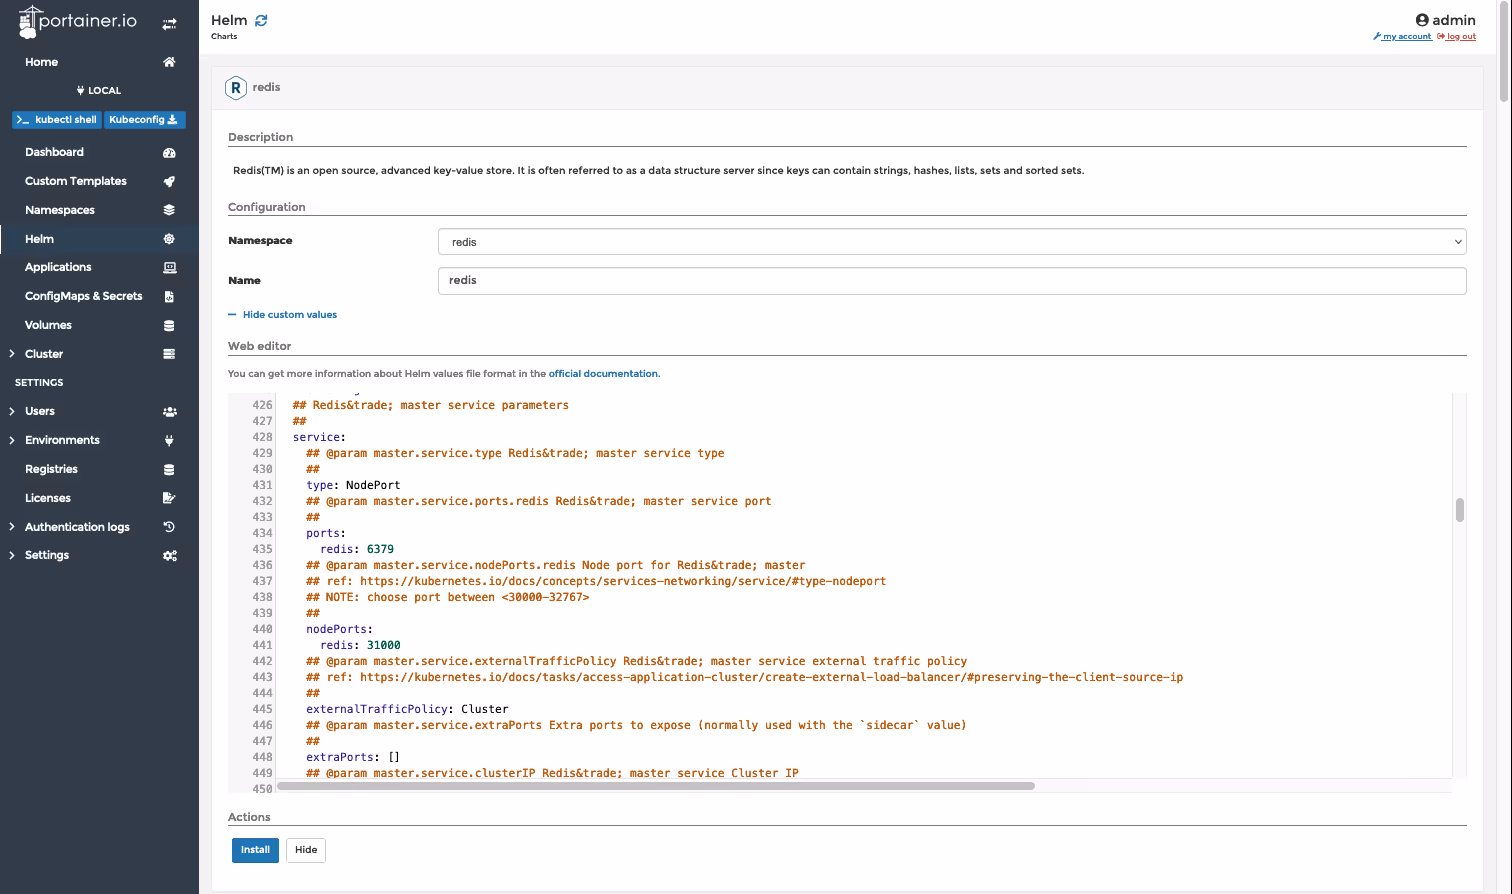Click the admin user avatar icon
Image resolution: width=1512 pixels, height=894 pixels.
(x=1421, y=20)
